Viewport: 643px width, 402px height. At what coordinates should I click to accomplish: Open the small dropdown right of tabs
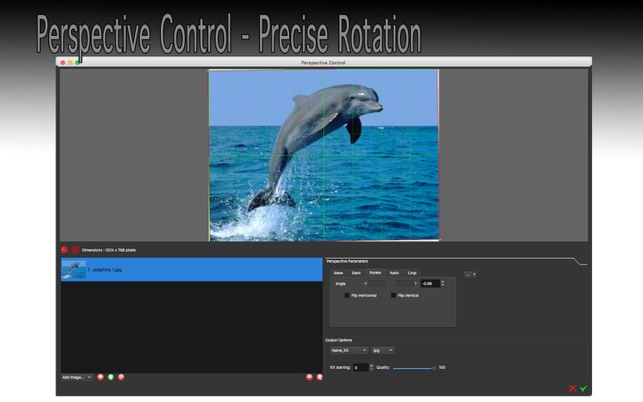click(x=474, y=275)
